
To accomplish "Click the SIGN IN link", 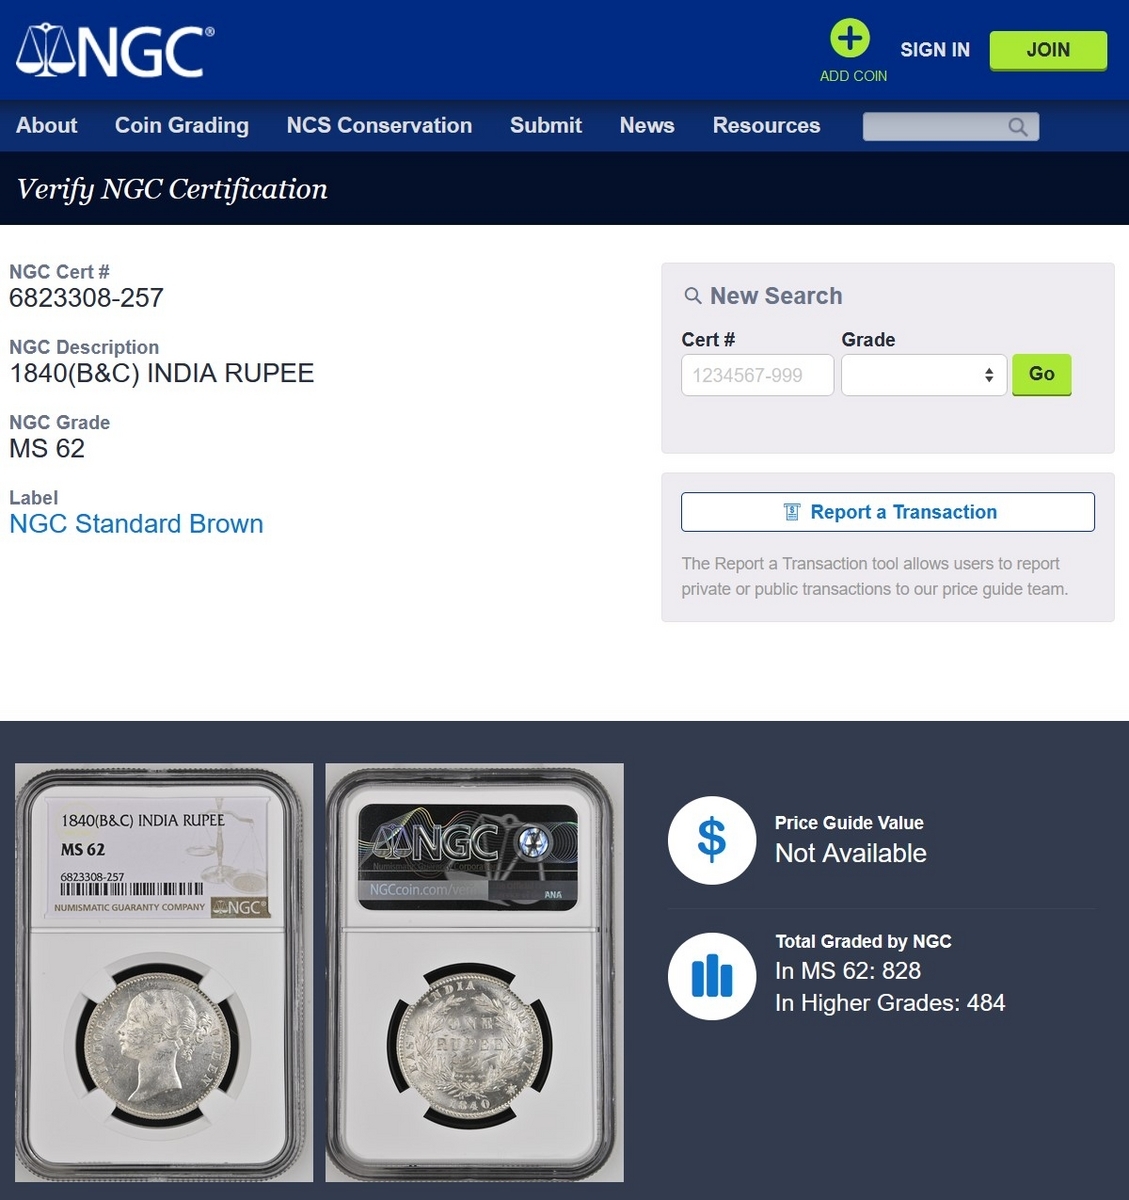I will (935, 50).
